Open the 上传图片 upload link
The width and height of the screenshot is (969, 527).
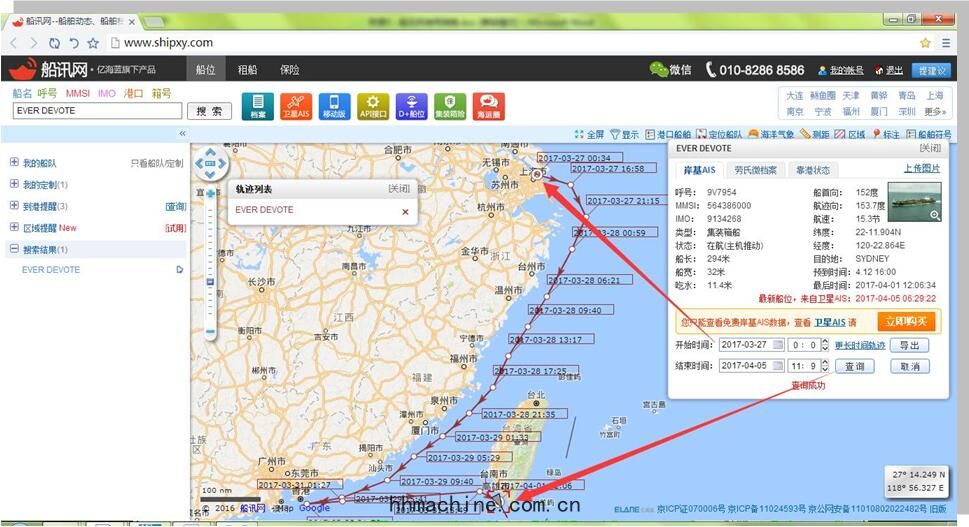(x=922, y=168)
